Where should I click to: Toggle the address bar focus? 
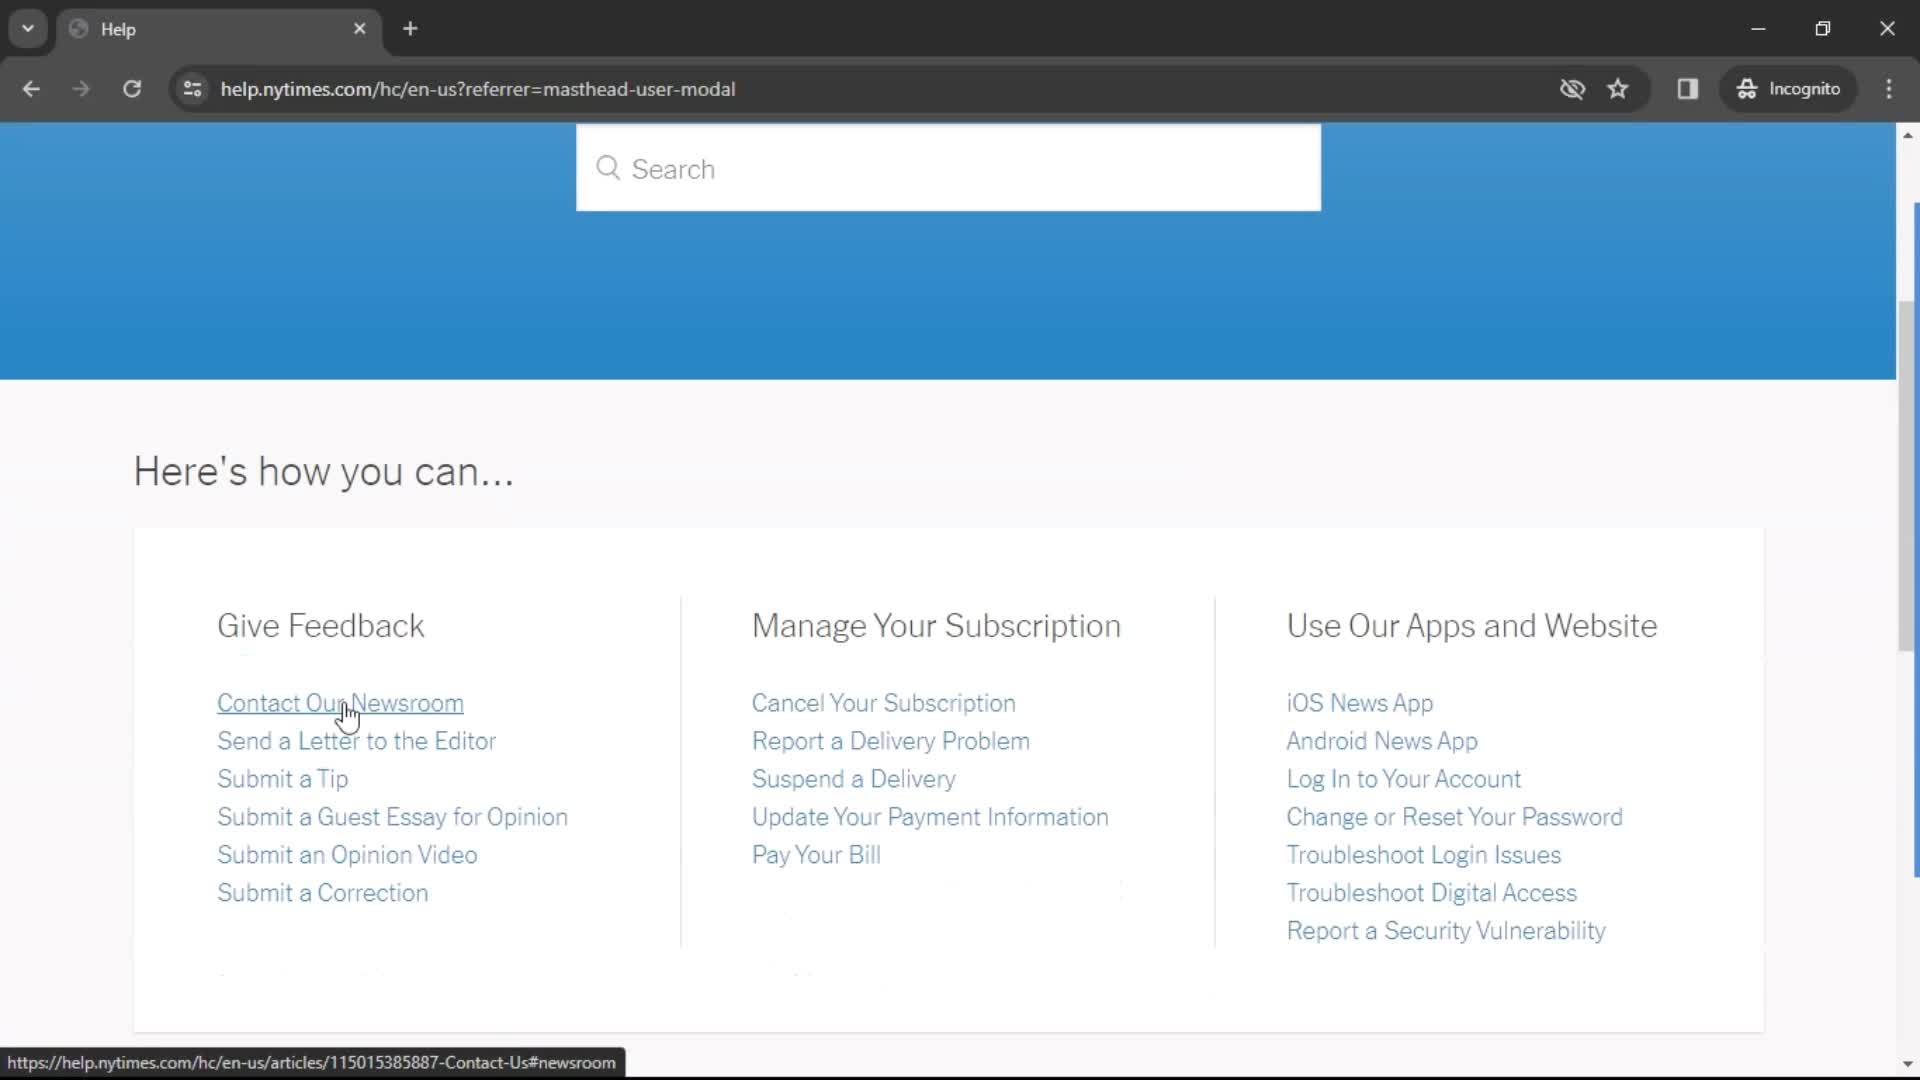tap(477, 88)
